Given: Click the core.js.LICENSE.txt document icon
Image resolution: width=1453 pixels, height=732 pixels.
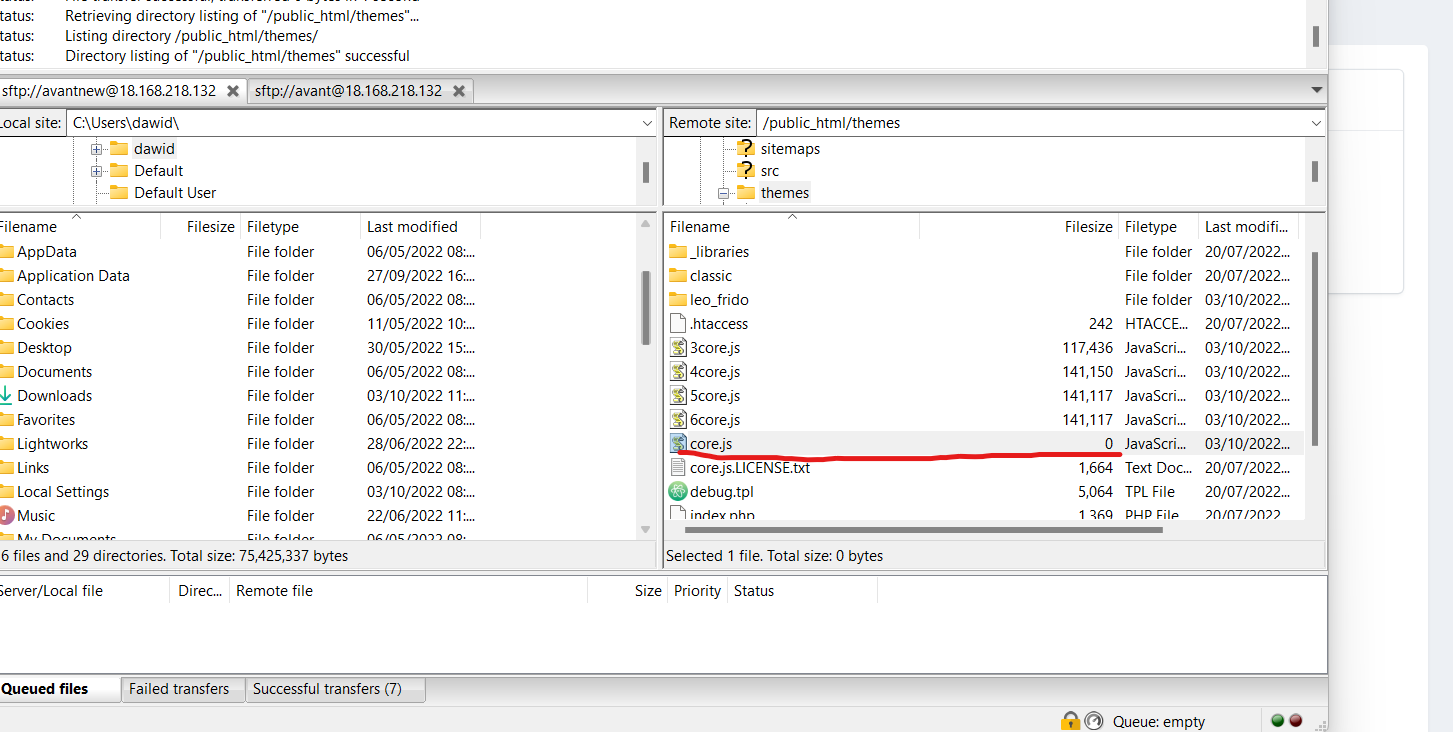Looking at the screenshot, I should click(x=678, y=467).
